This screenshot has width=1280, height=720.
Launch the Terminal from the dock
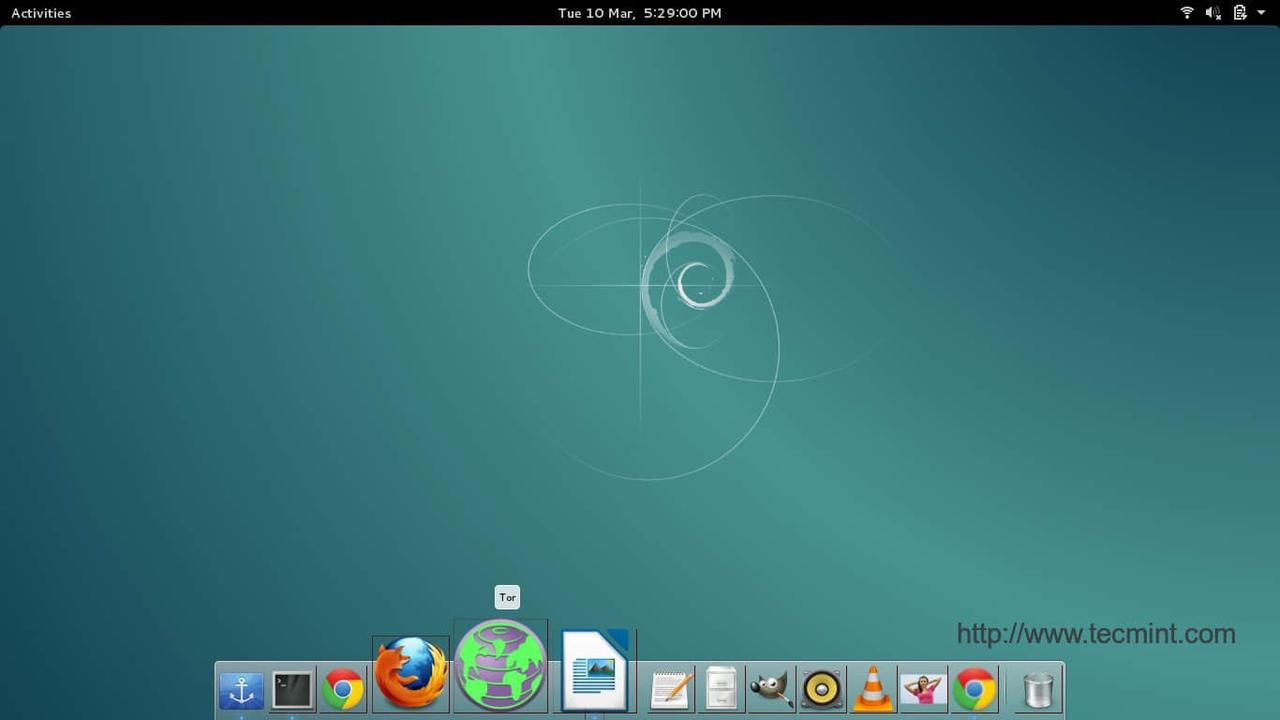(293, 689)
